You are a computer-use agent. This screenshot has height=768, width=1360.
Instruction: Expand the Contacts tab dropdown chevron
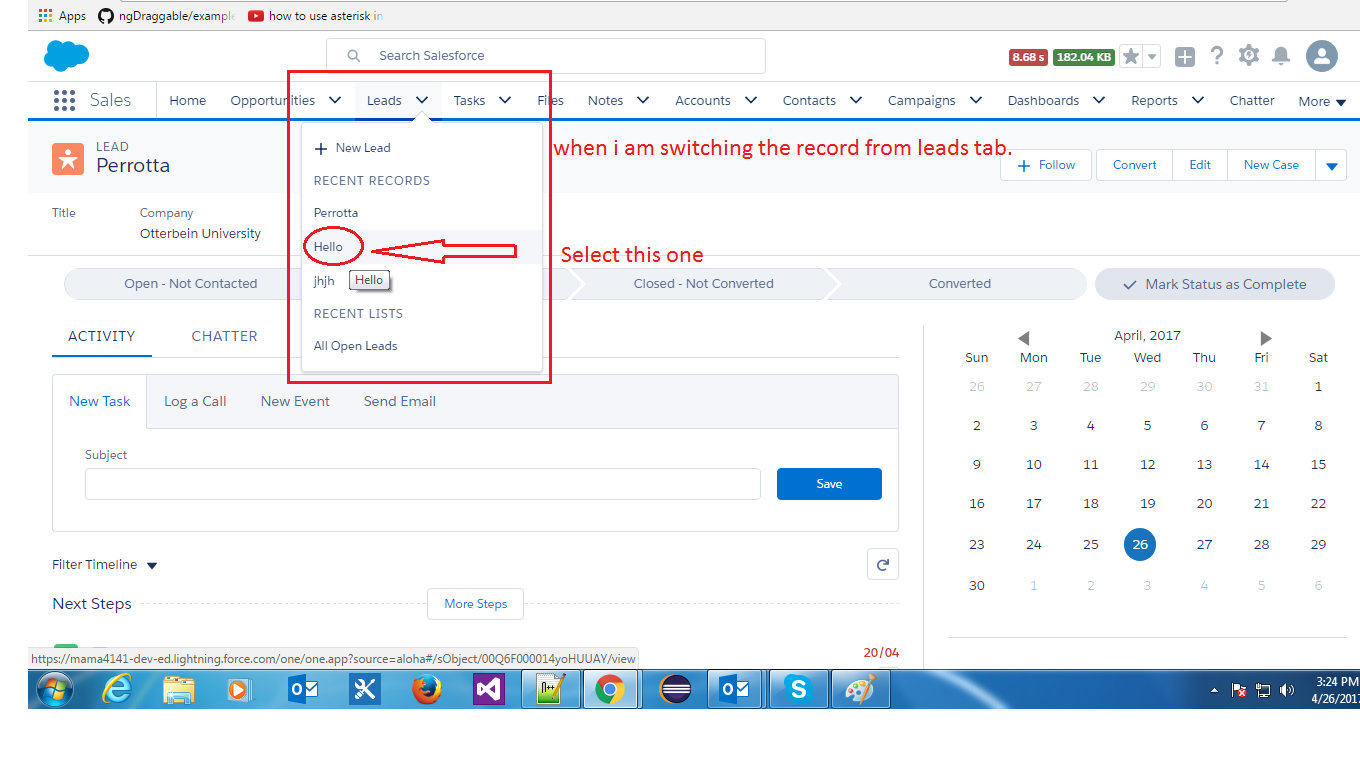click(855, 100)
